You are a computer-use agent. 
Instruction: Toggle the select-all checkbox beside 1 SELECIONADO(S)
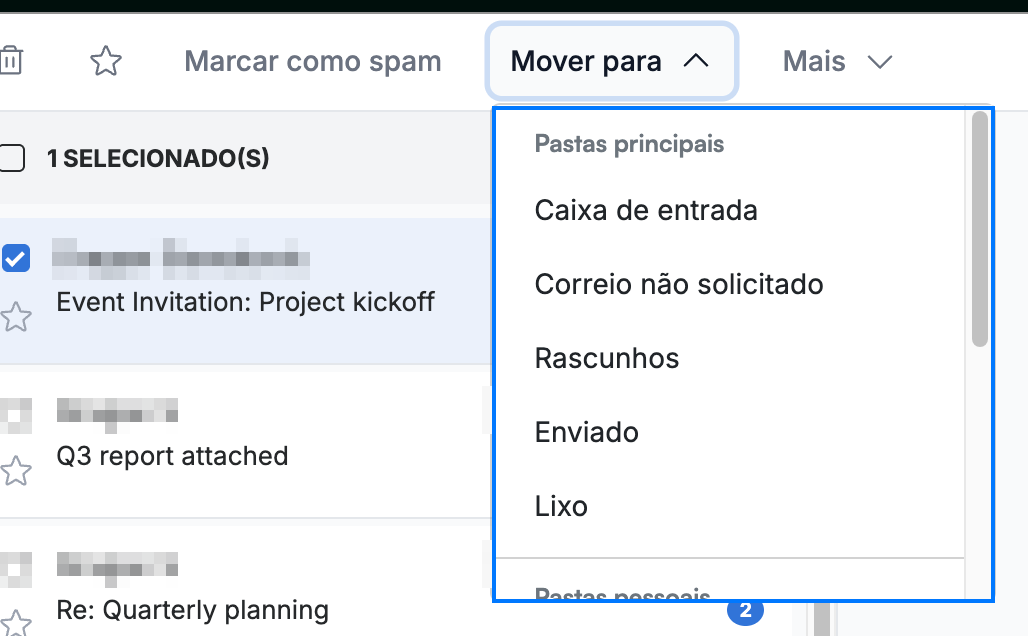point(11,158)
